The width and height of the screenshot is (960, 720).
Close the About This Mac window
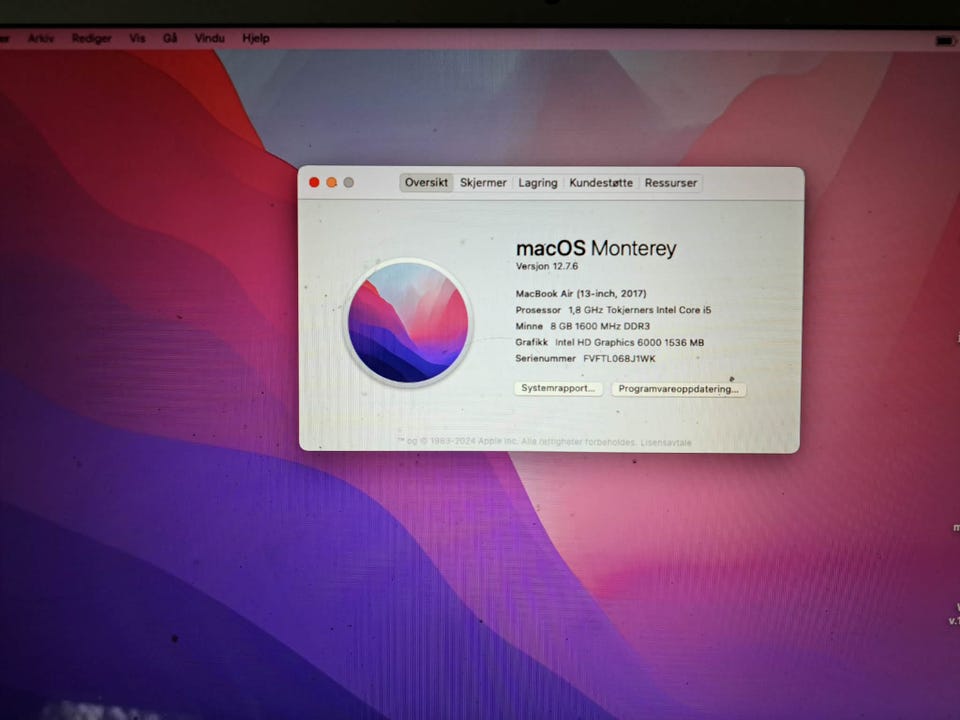click(314, 182)
